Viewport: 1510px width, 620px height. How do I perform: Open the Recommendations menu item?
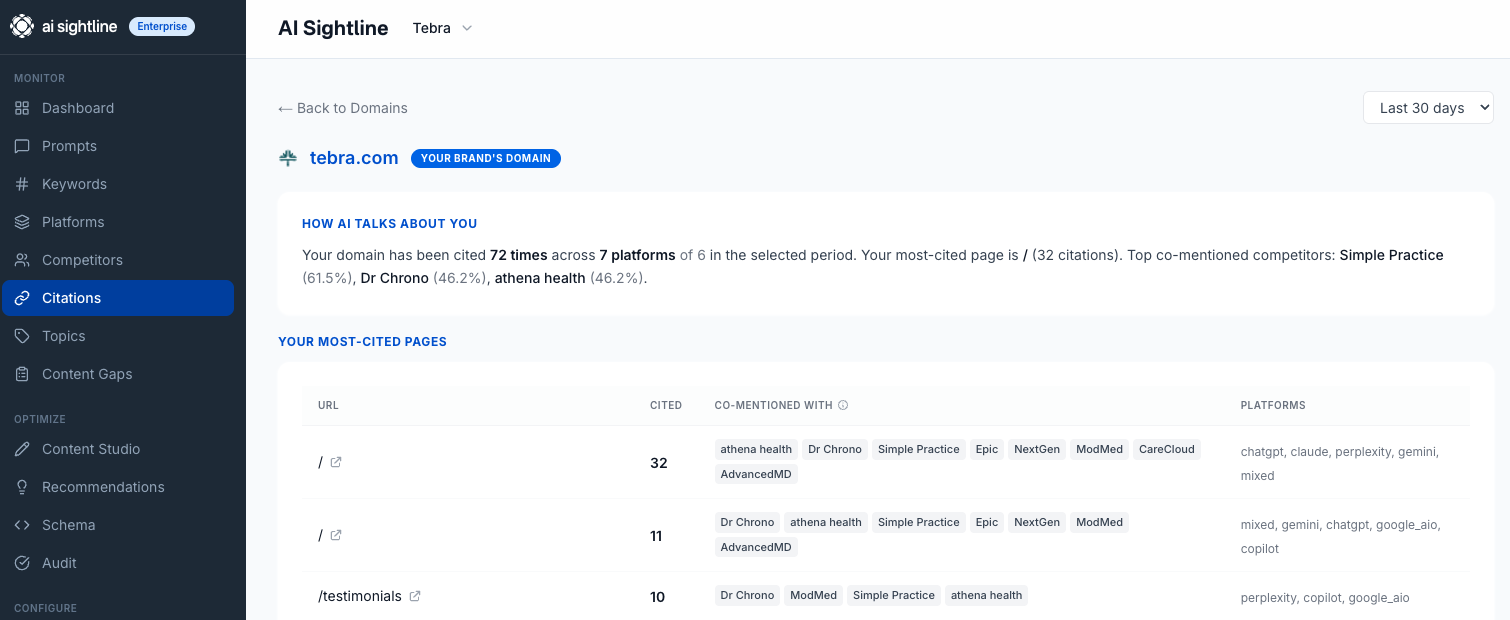[x=102, y=487]
